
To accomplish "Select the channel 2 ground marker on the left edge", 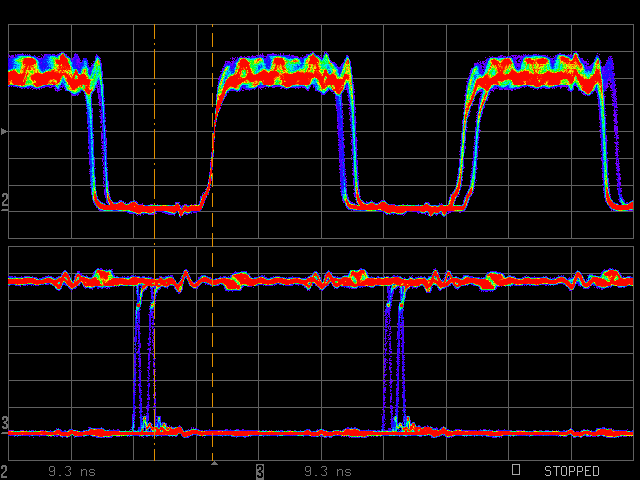I will (x=4, y=202).
